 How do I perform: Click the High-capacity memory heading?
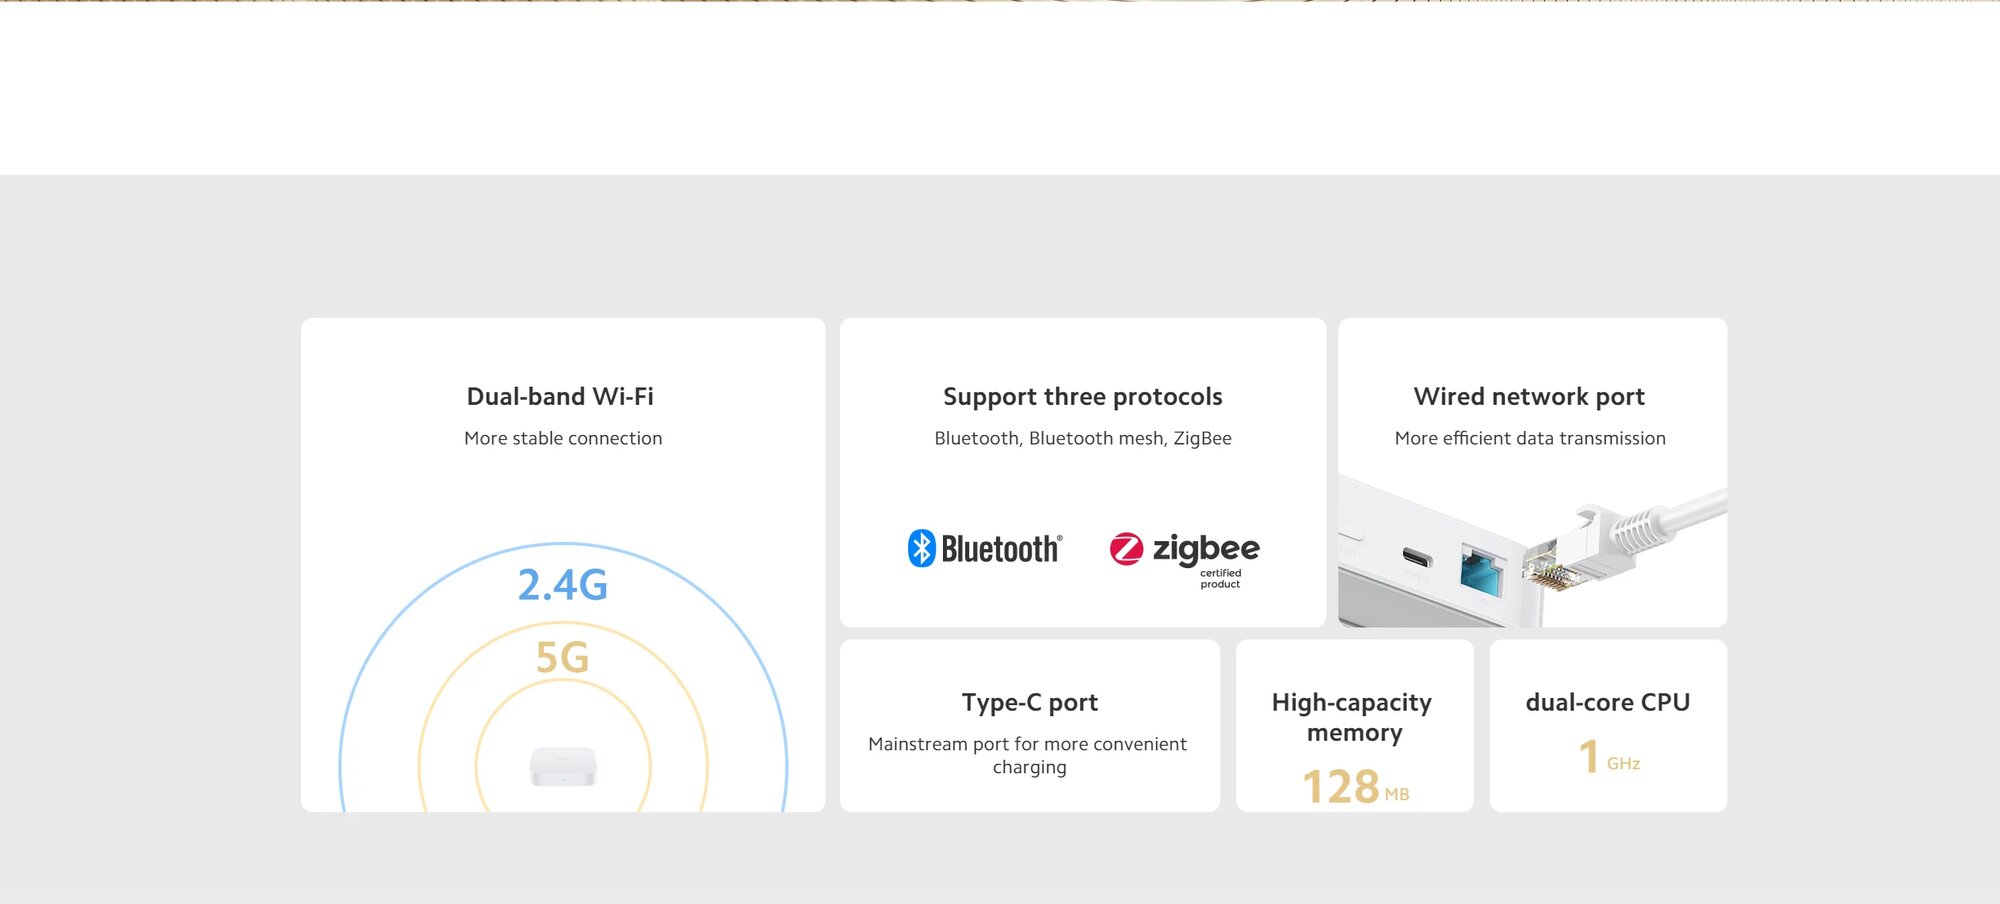[x=1352, y=717]
